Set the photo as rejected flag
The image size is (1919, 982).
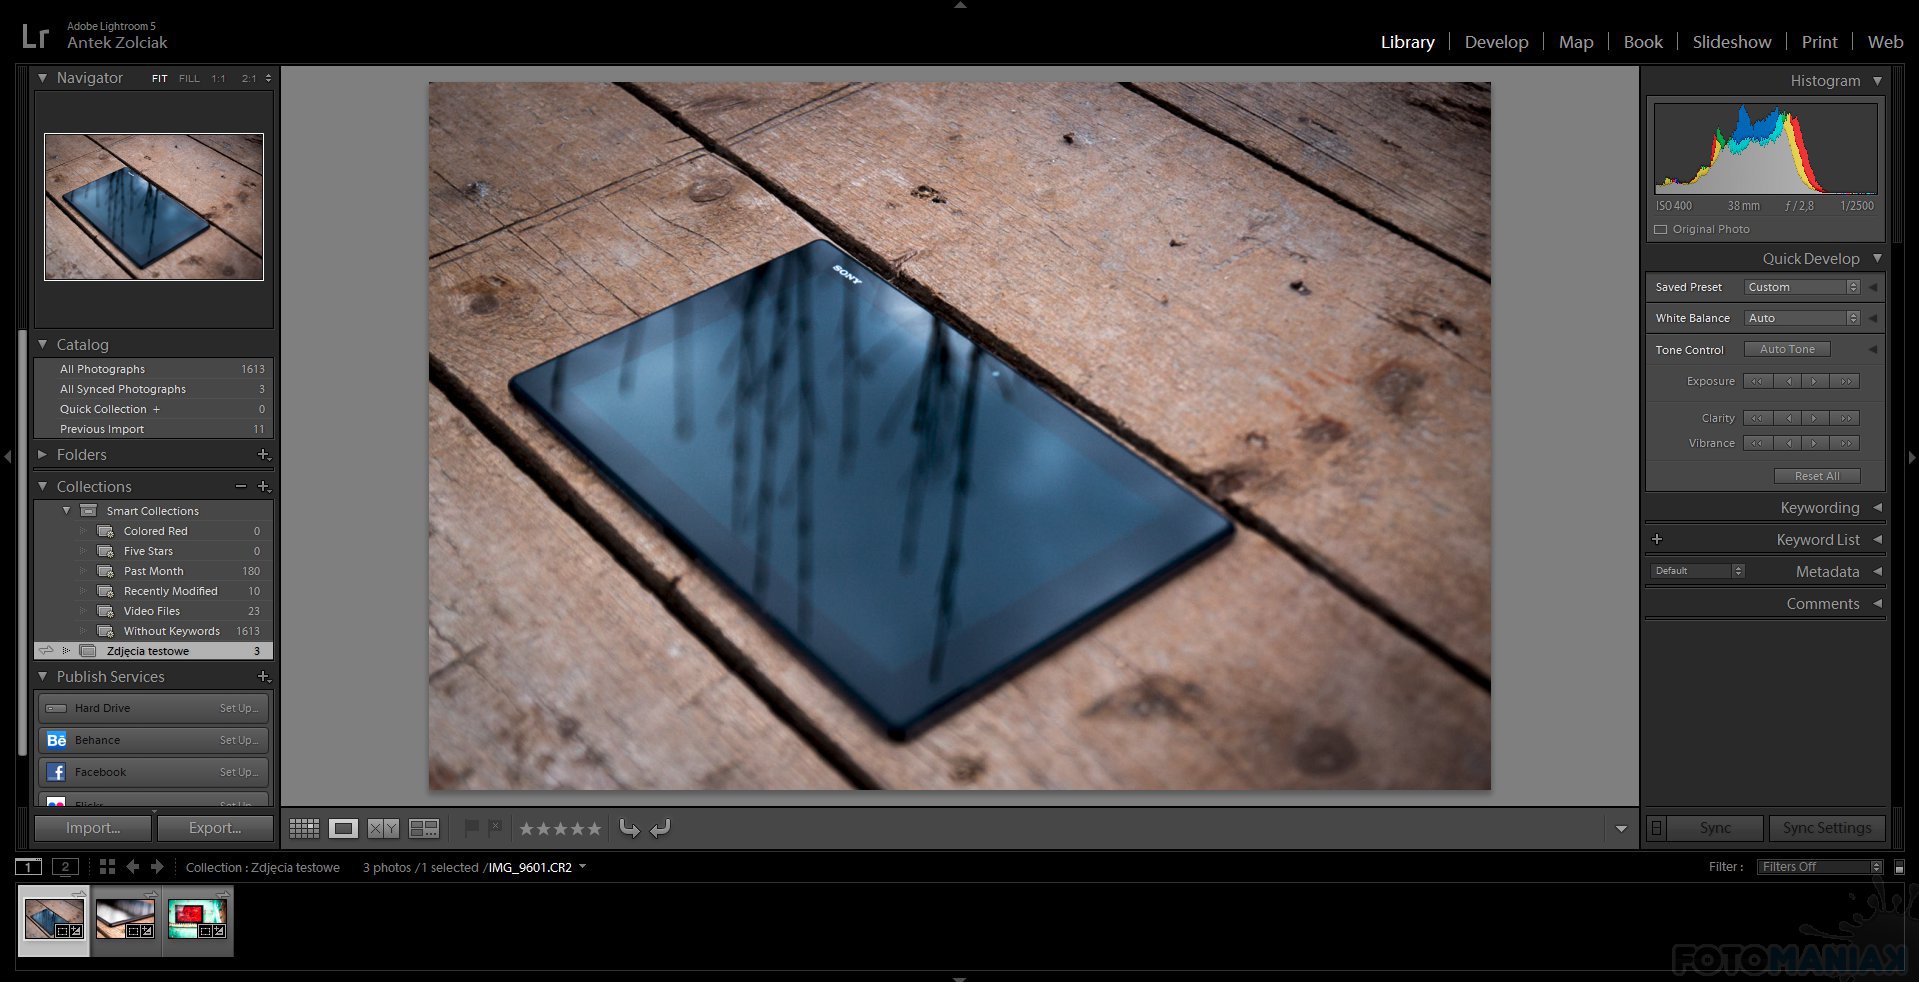coord(495,827)
